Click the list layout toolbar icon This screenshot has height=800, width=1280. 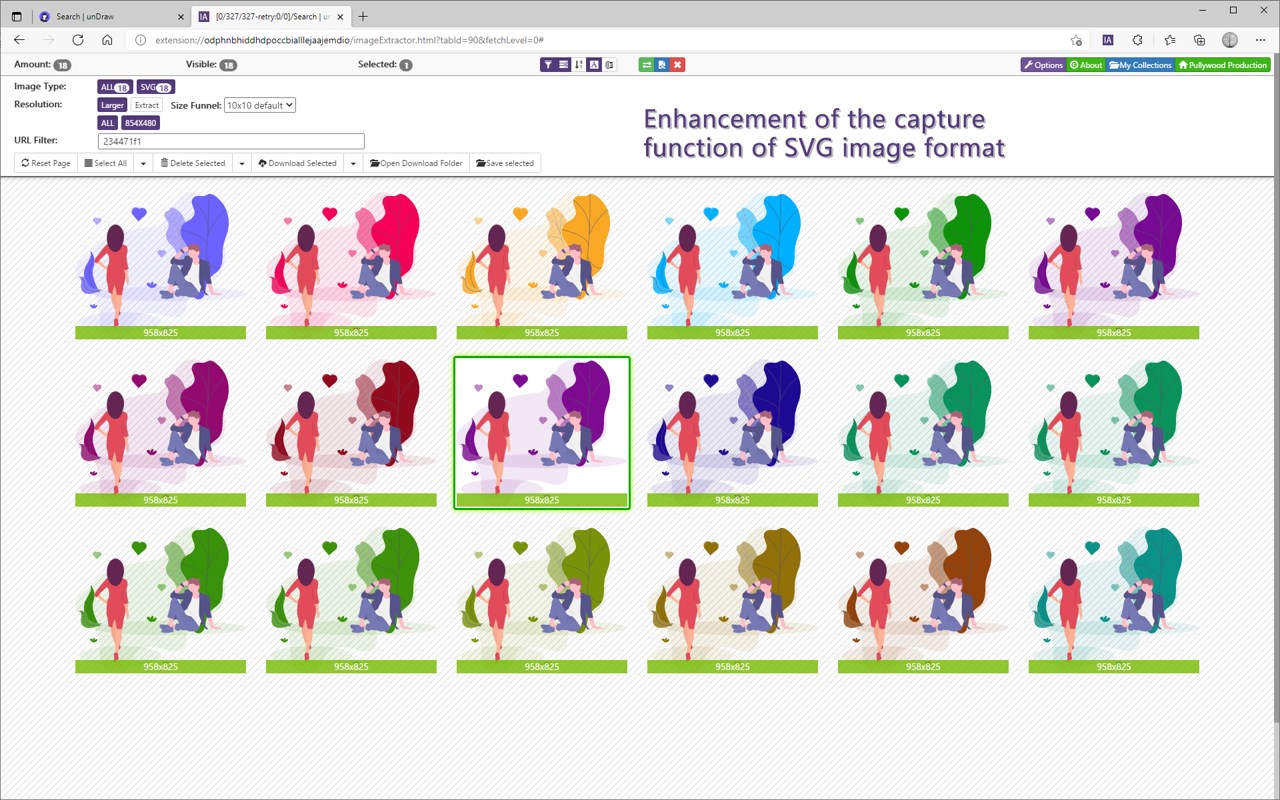[564, 65]
